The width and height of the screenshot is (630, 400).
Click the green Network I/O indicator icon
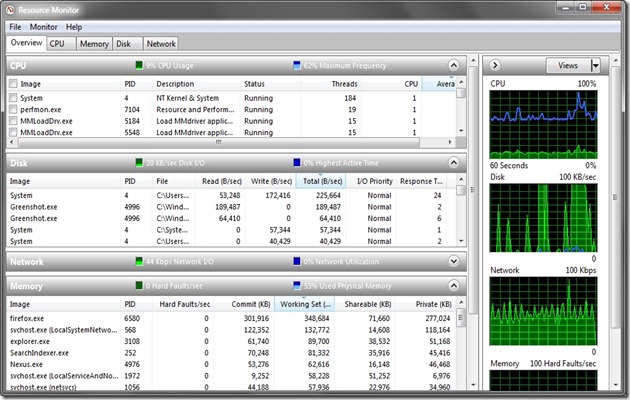pos(138,261)
